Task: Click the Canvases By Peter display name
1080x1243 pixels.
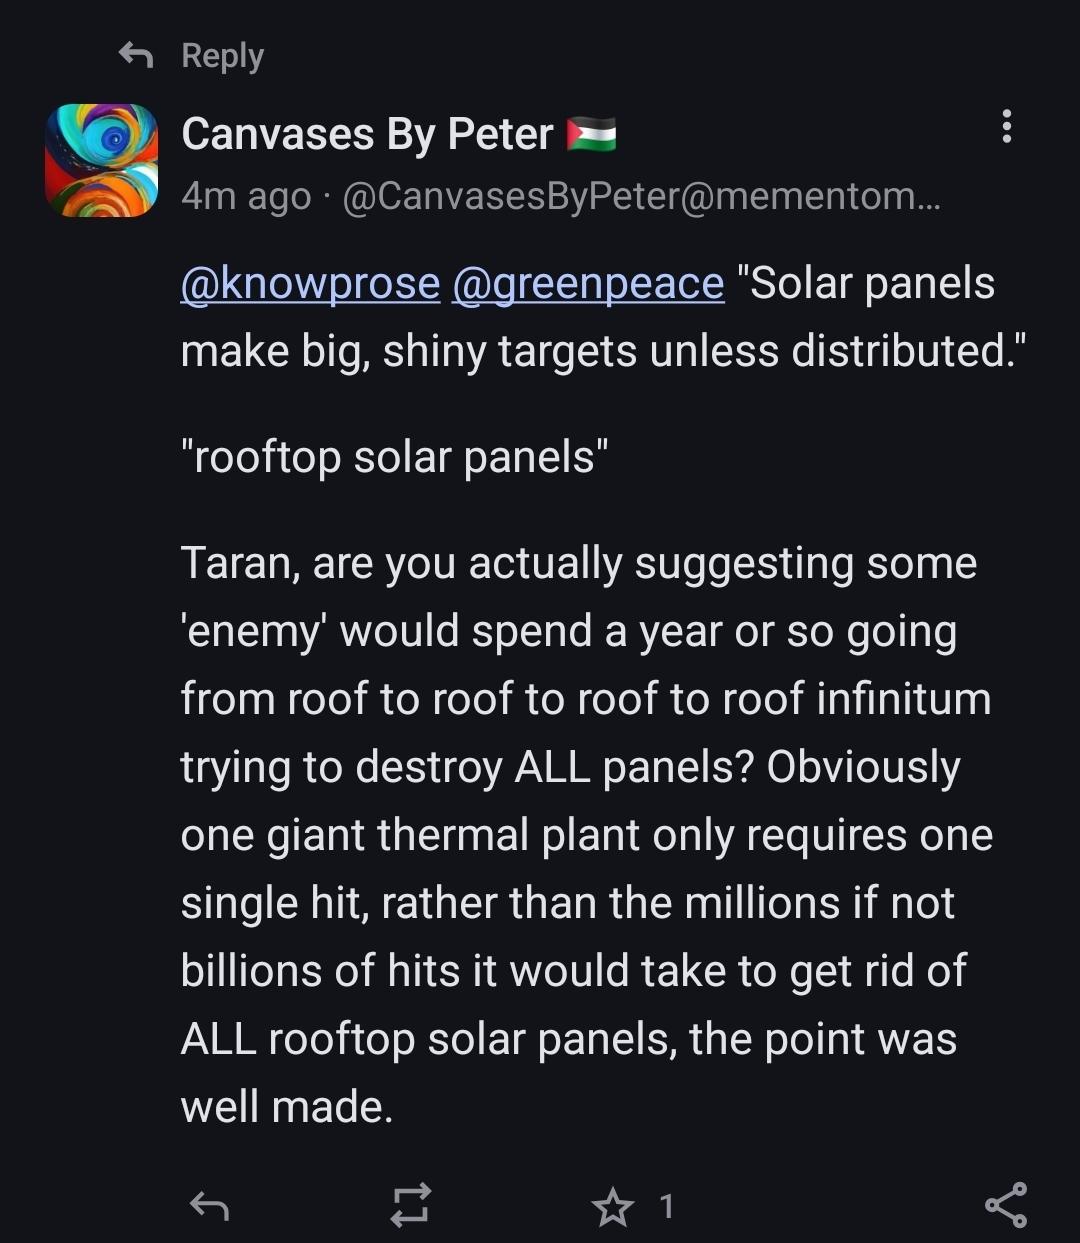Action: click(367, 134)
